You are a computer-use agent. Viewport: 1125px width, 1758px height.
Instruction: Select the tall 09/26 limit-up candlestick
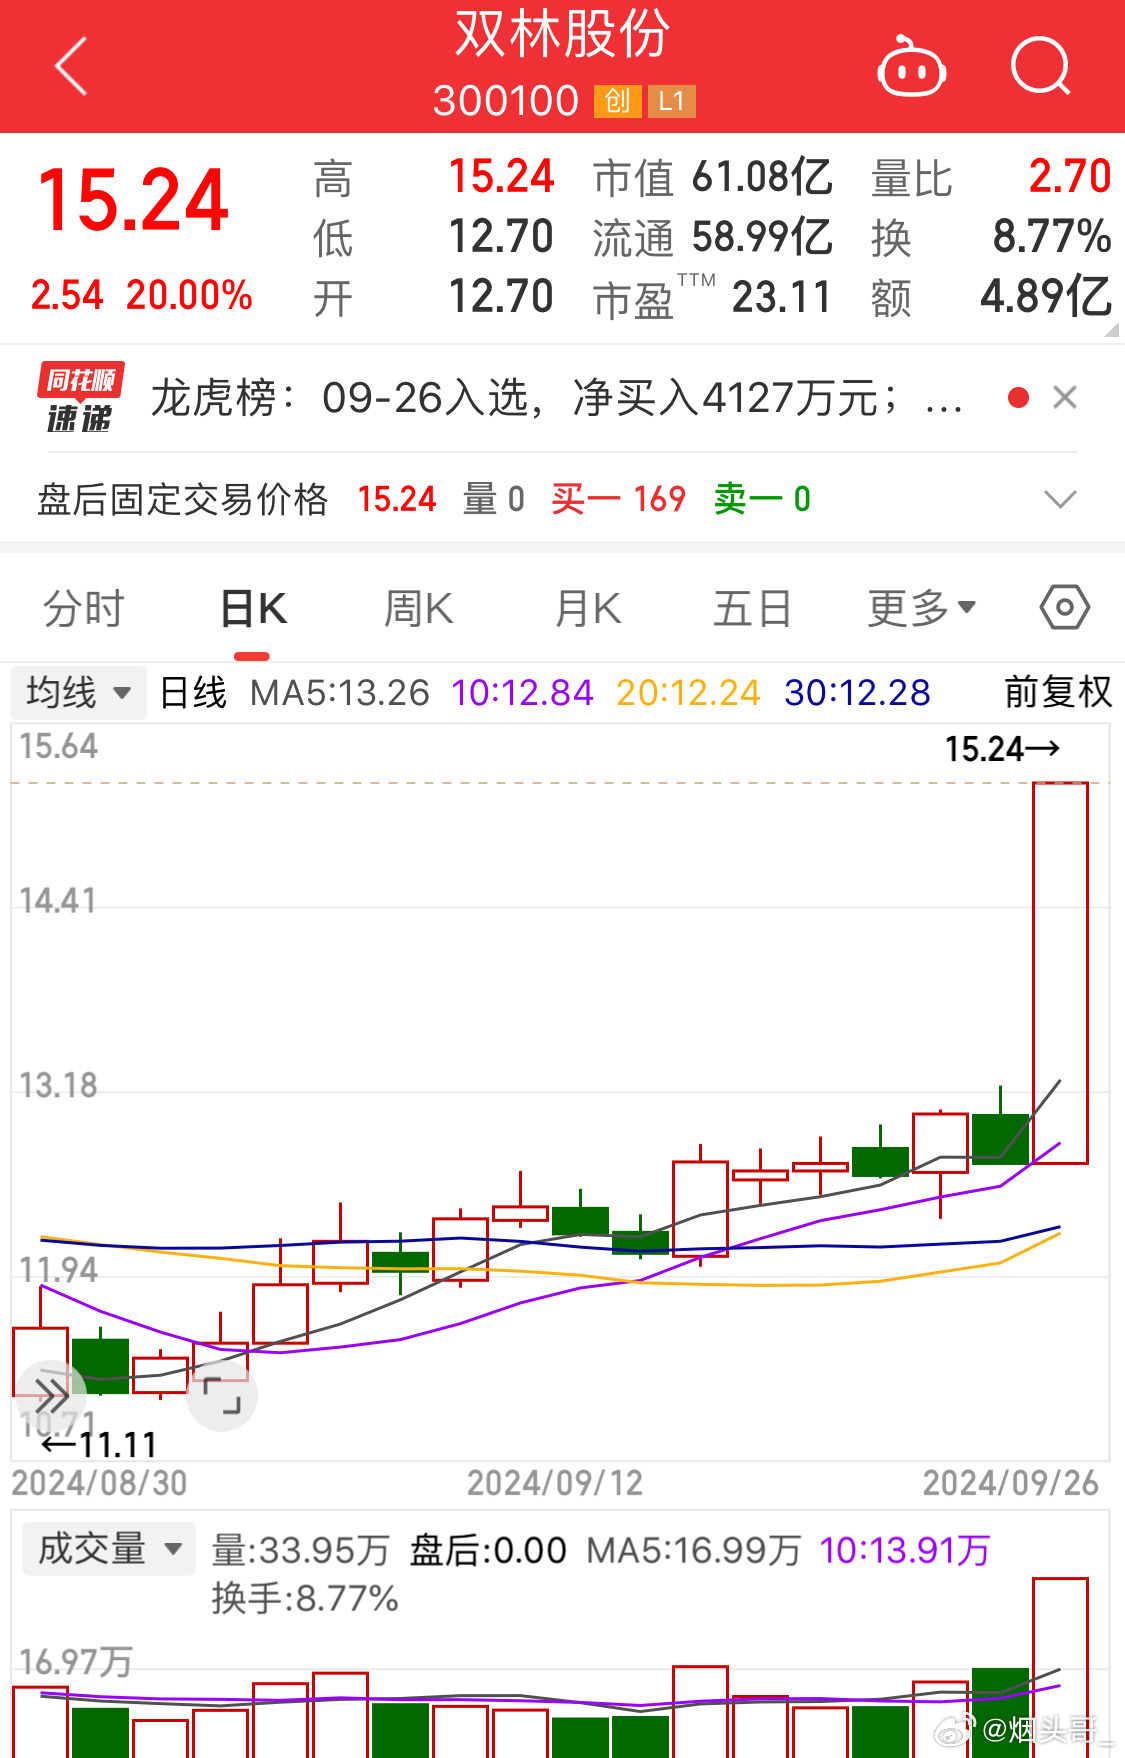(x=1060, y=973)
